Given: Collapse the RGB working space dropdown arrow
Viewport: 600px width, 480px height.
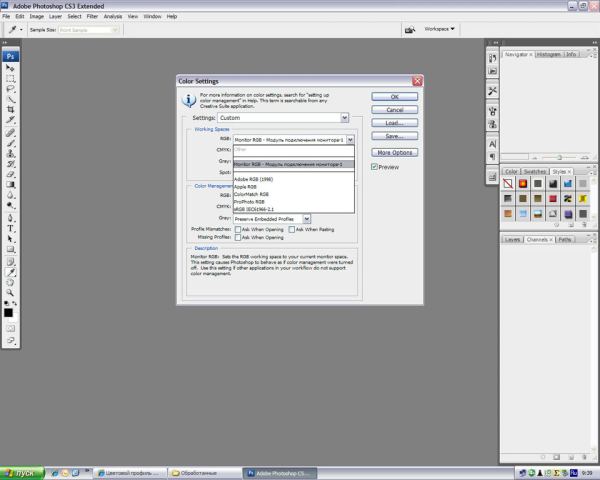Looking at the screenshot, I should 350,140.
